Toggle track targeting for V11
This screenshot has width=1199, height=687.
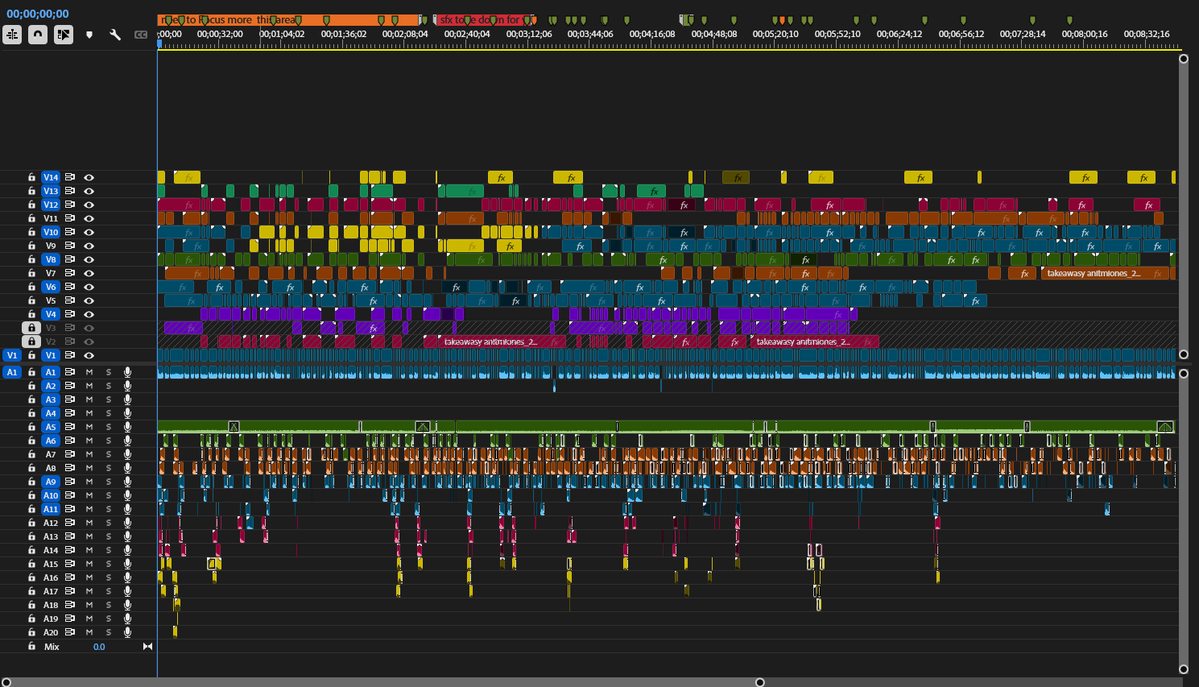[50, 219]
